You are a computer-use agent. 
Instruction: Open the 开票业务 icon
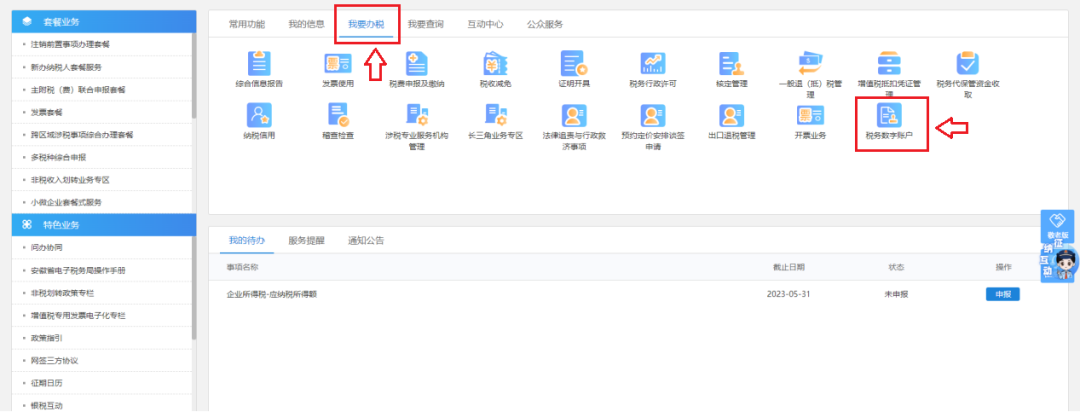point(810,115)
